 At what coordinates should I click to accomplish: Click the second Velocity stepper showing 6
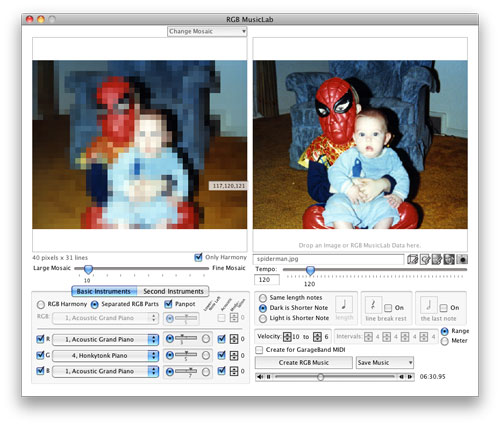(318, 337)
